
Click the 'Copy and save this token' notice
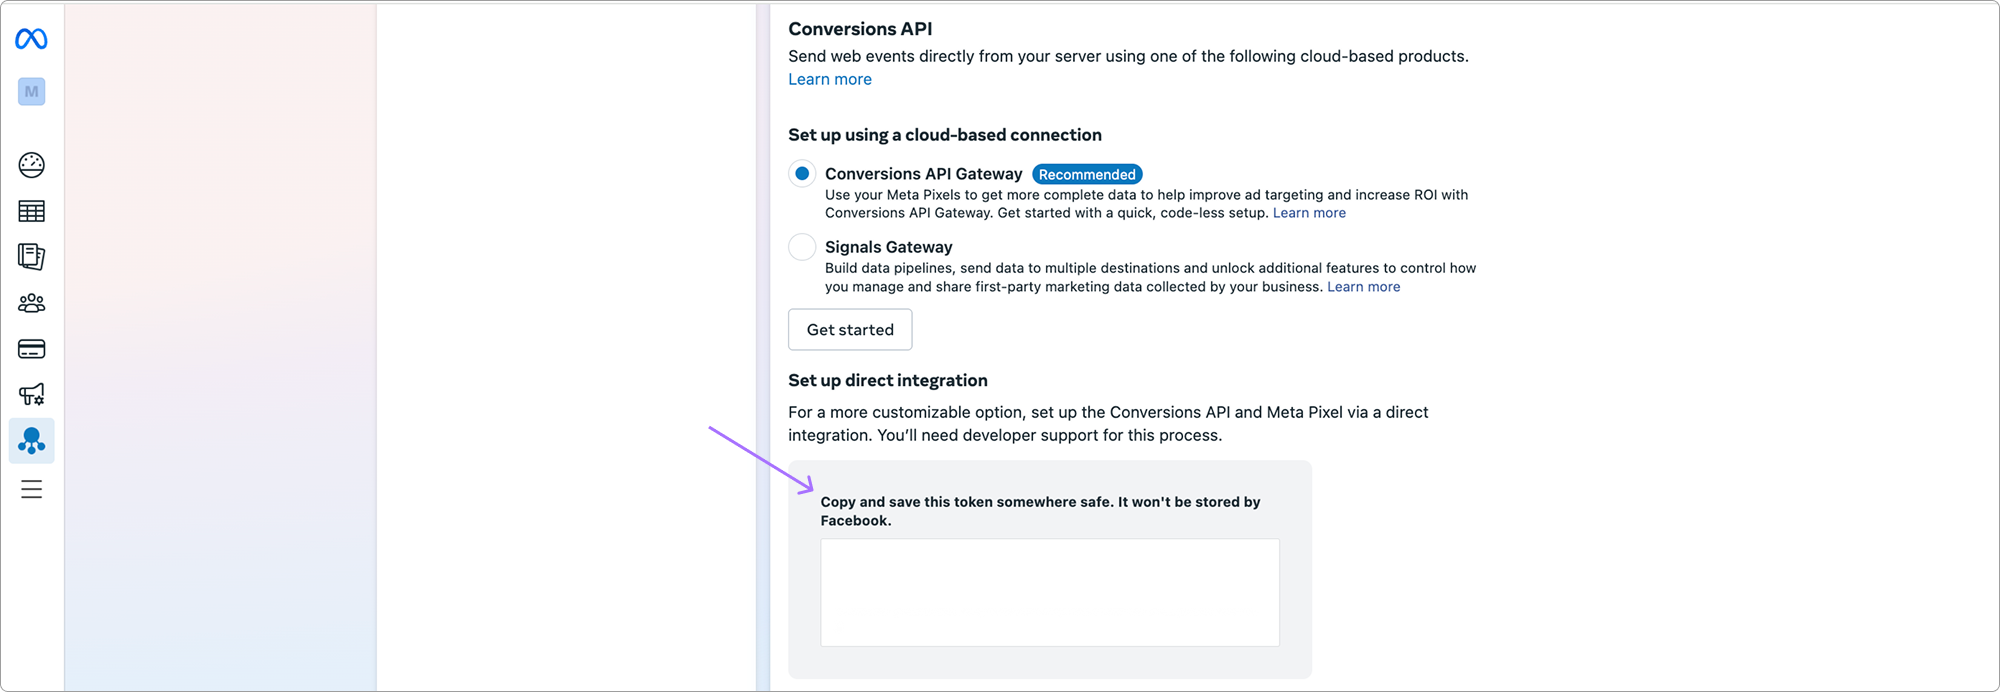pyautogui.click(x=1040, y=511)
